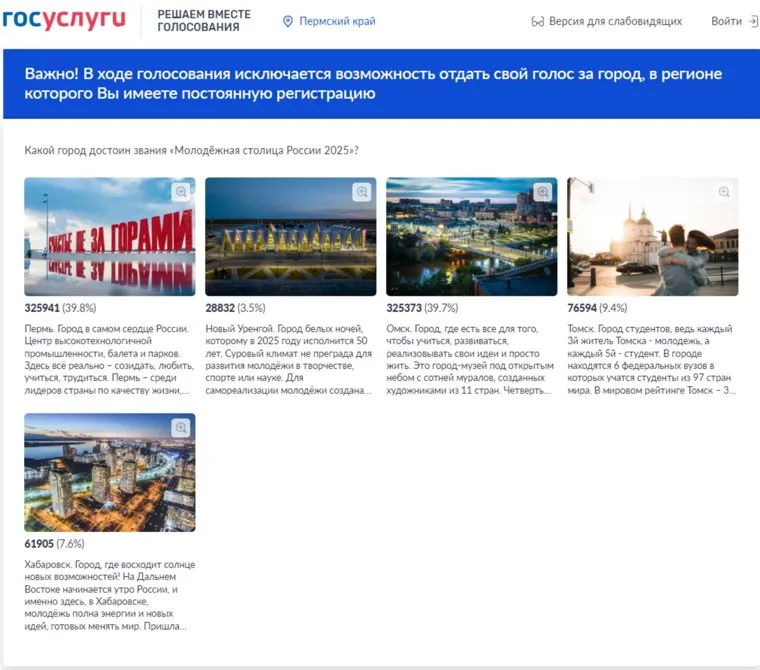Open zoom icon on Томск photo
The width and height of the screenshot is (760, 670).
coord(723,192)
